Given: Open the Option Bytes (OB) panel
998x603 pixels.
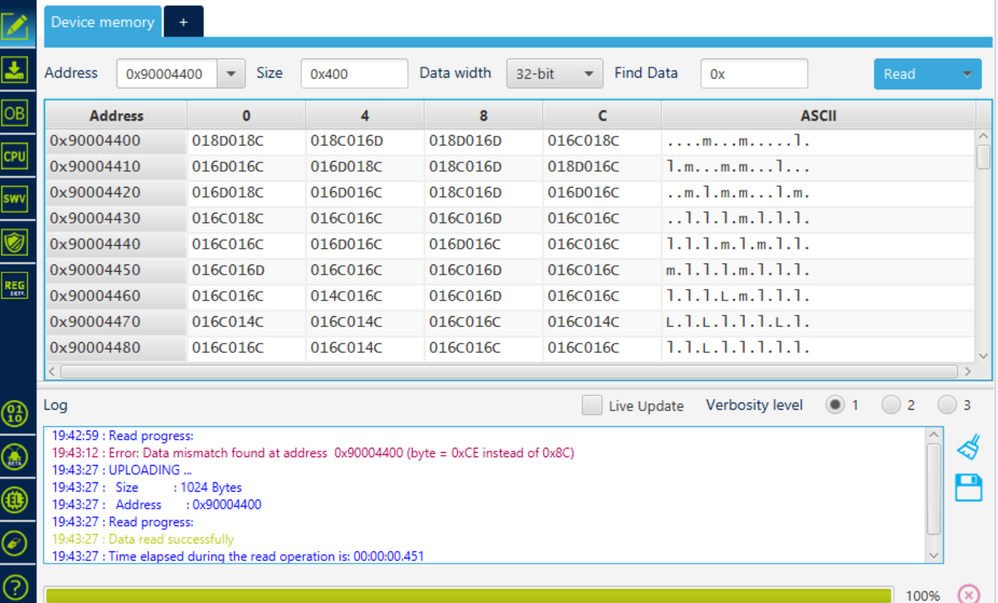Looking at the screenshot, I should (15, 113).
